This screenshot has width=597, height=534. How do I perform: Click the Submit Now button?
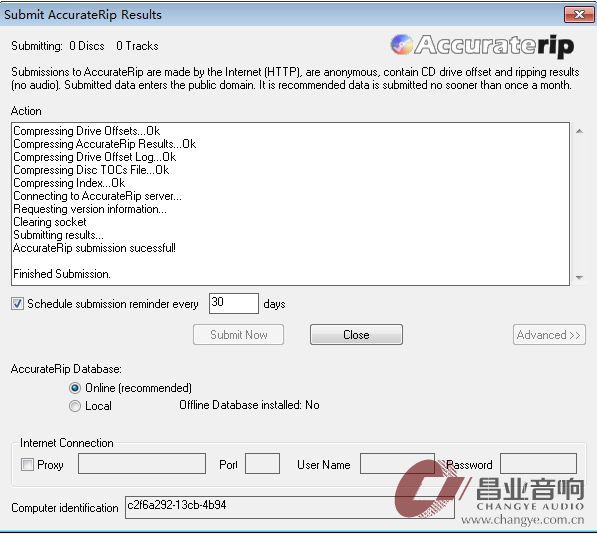pos(238,335)
